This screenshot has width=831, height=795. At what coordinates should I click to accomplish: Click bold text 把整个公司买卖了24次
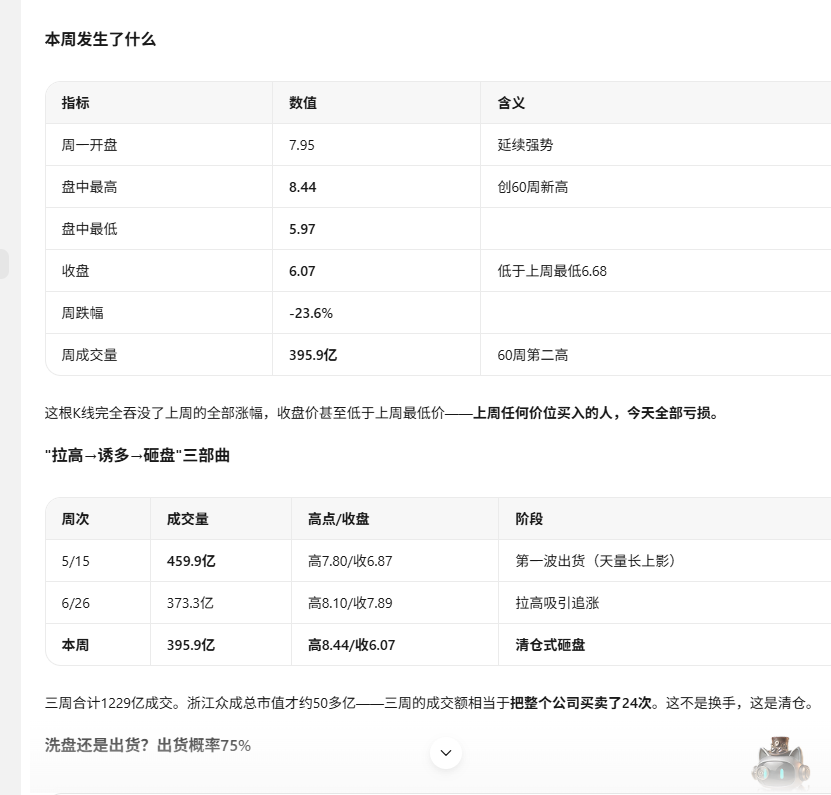tap(580, 703)
